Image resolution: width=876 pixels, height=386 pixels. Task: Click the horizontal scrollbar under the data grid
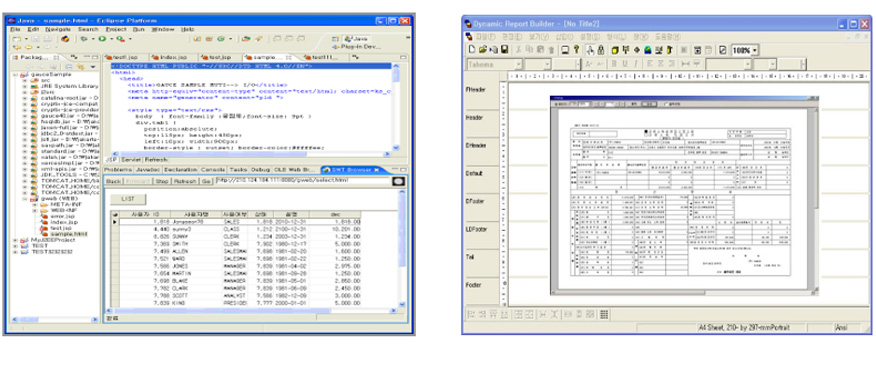pyautogui.click(x=255, y=311)
